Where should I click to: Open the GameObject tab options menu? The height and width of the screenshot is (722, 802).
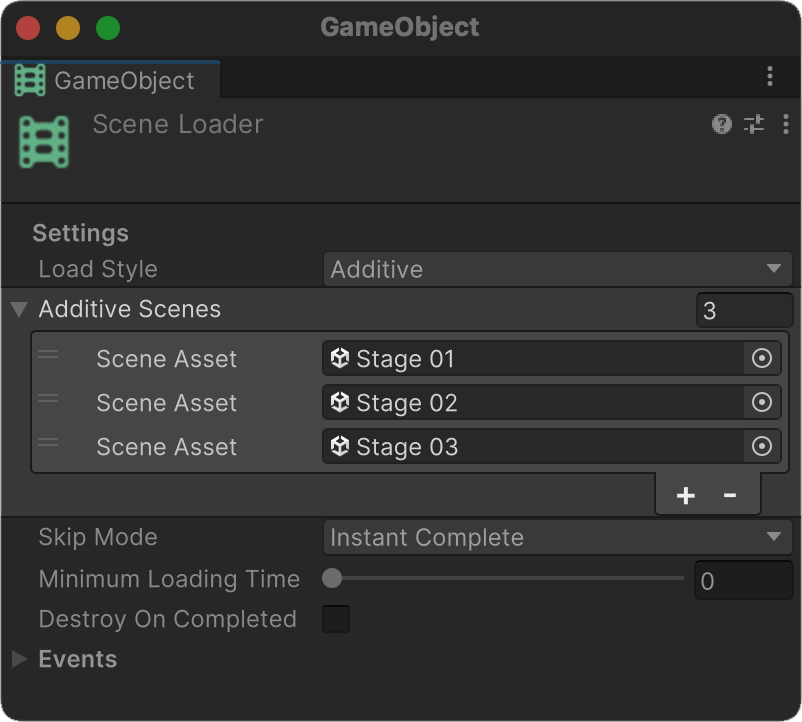click(770, 76)
